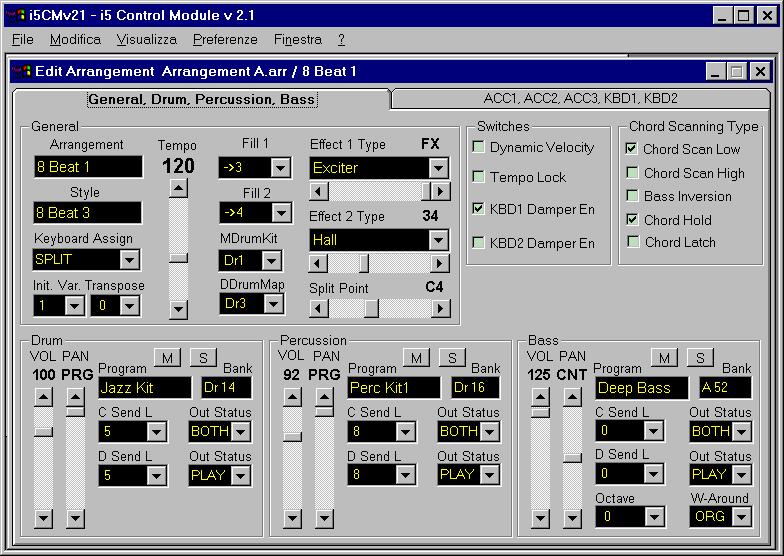Open the Preferenze menu
The height and width of the screenshot is (556, 784).
225,40
